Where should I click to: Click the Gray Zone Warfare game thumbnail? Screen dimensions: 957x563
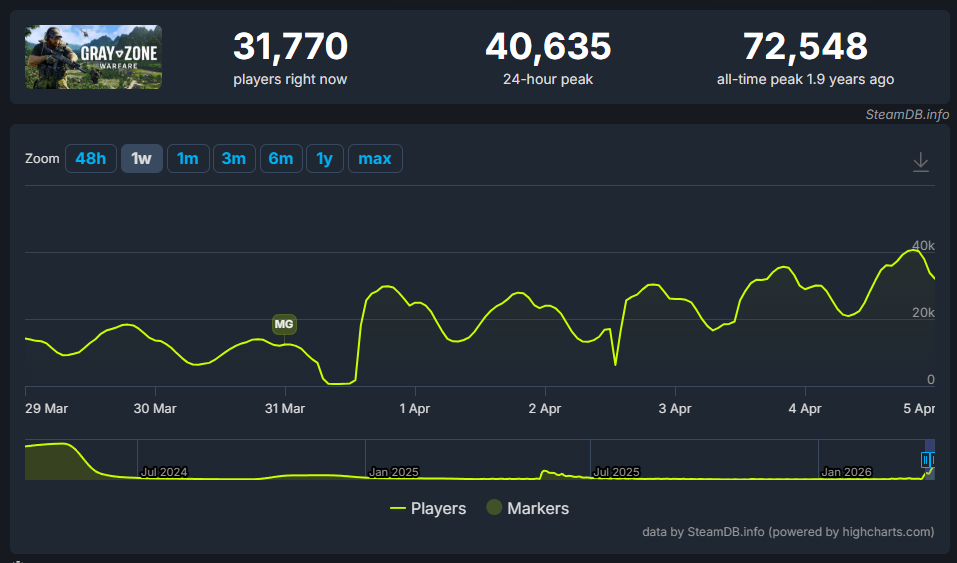pyautogui.click(x=93, y=57)
